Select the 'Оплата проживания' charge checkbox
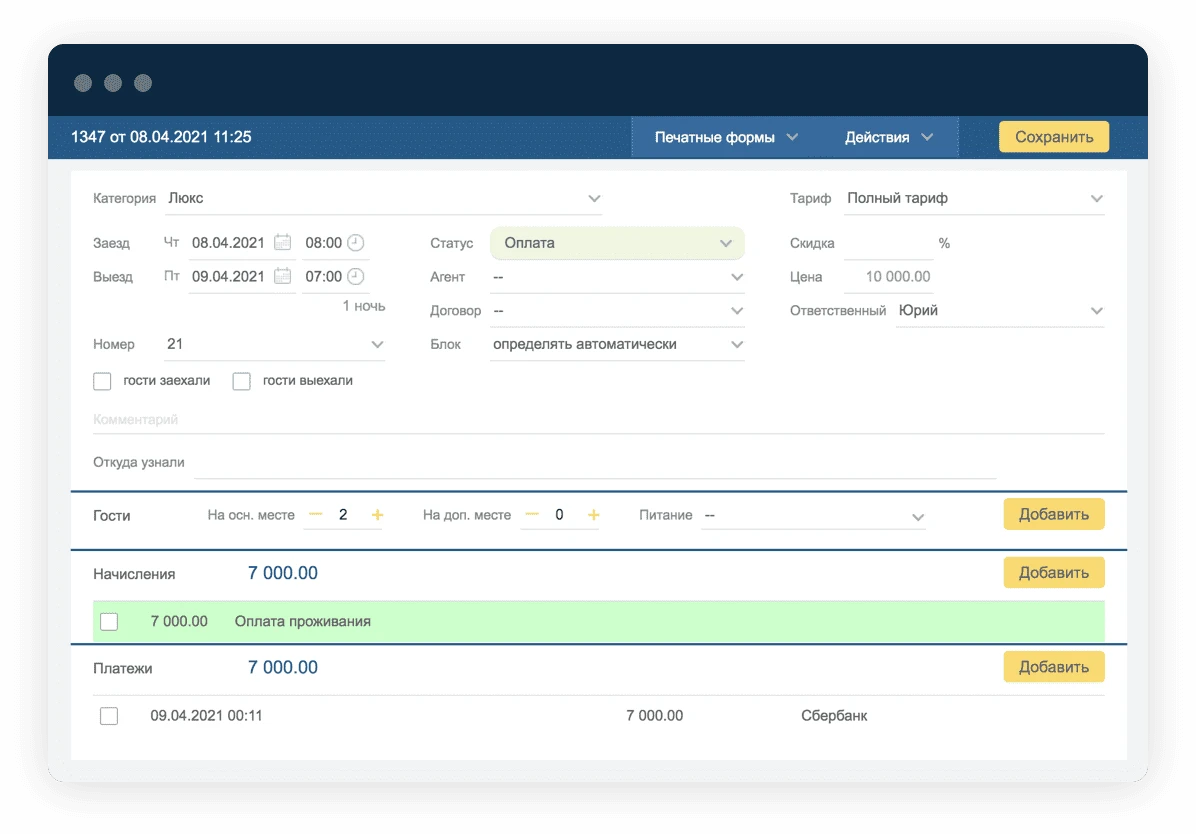 pos(109,622)
